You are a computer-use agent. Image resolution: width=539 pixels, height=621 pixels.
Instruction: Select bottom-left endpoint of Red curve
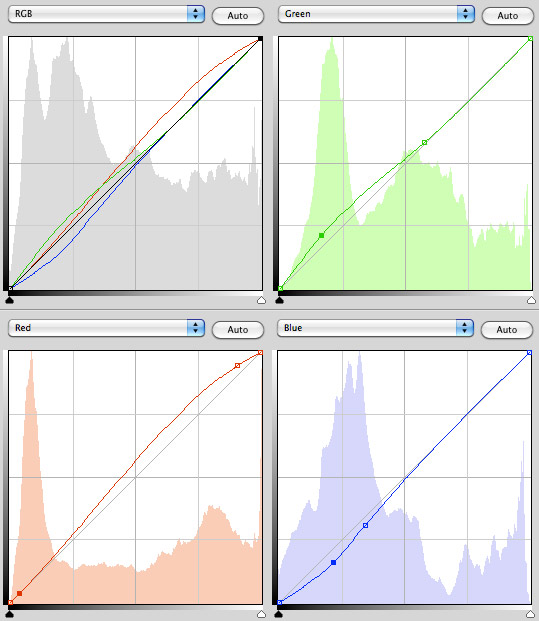[11, 602]
